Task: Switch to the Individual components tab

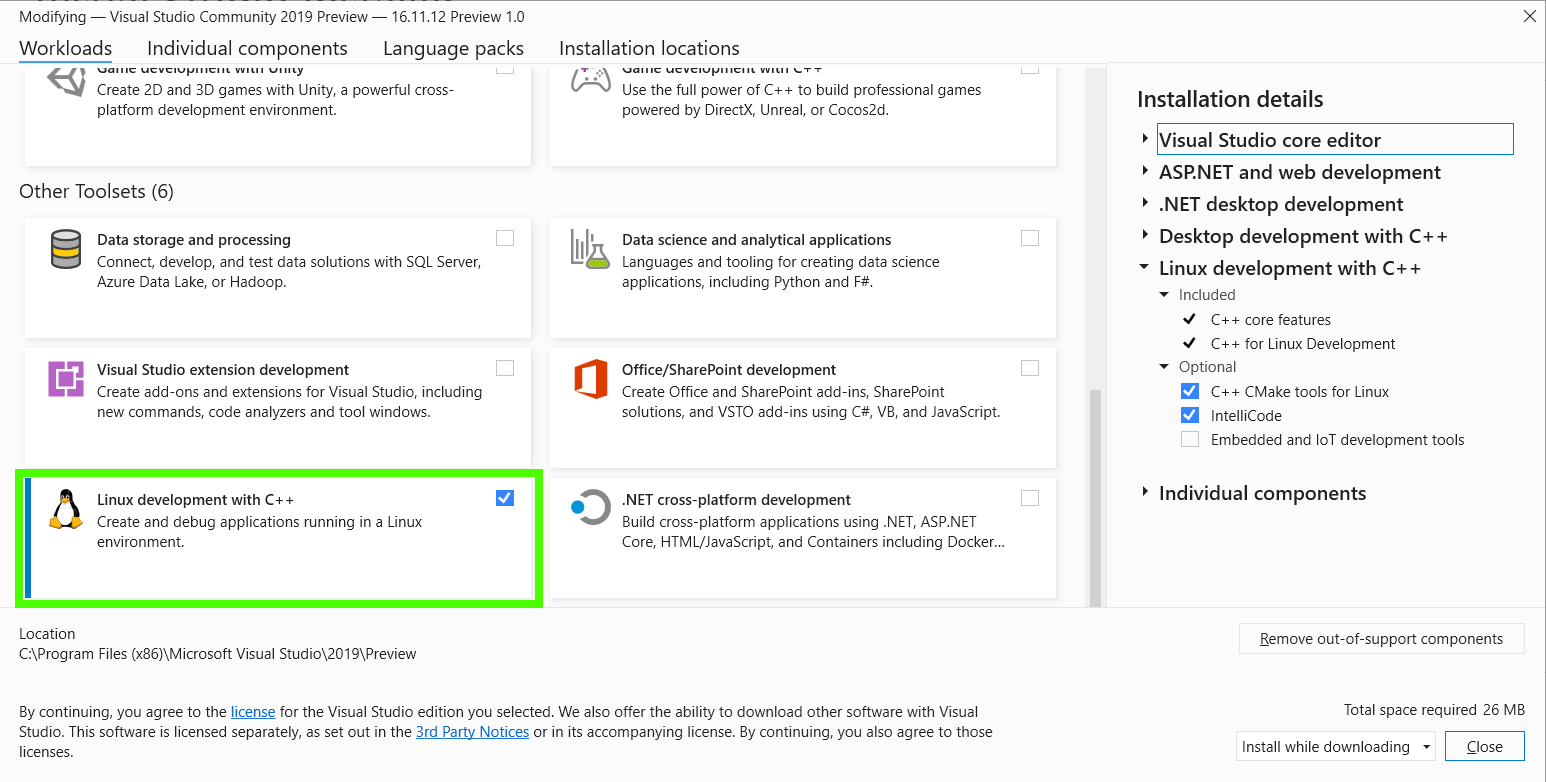Action: click(247, 48)
